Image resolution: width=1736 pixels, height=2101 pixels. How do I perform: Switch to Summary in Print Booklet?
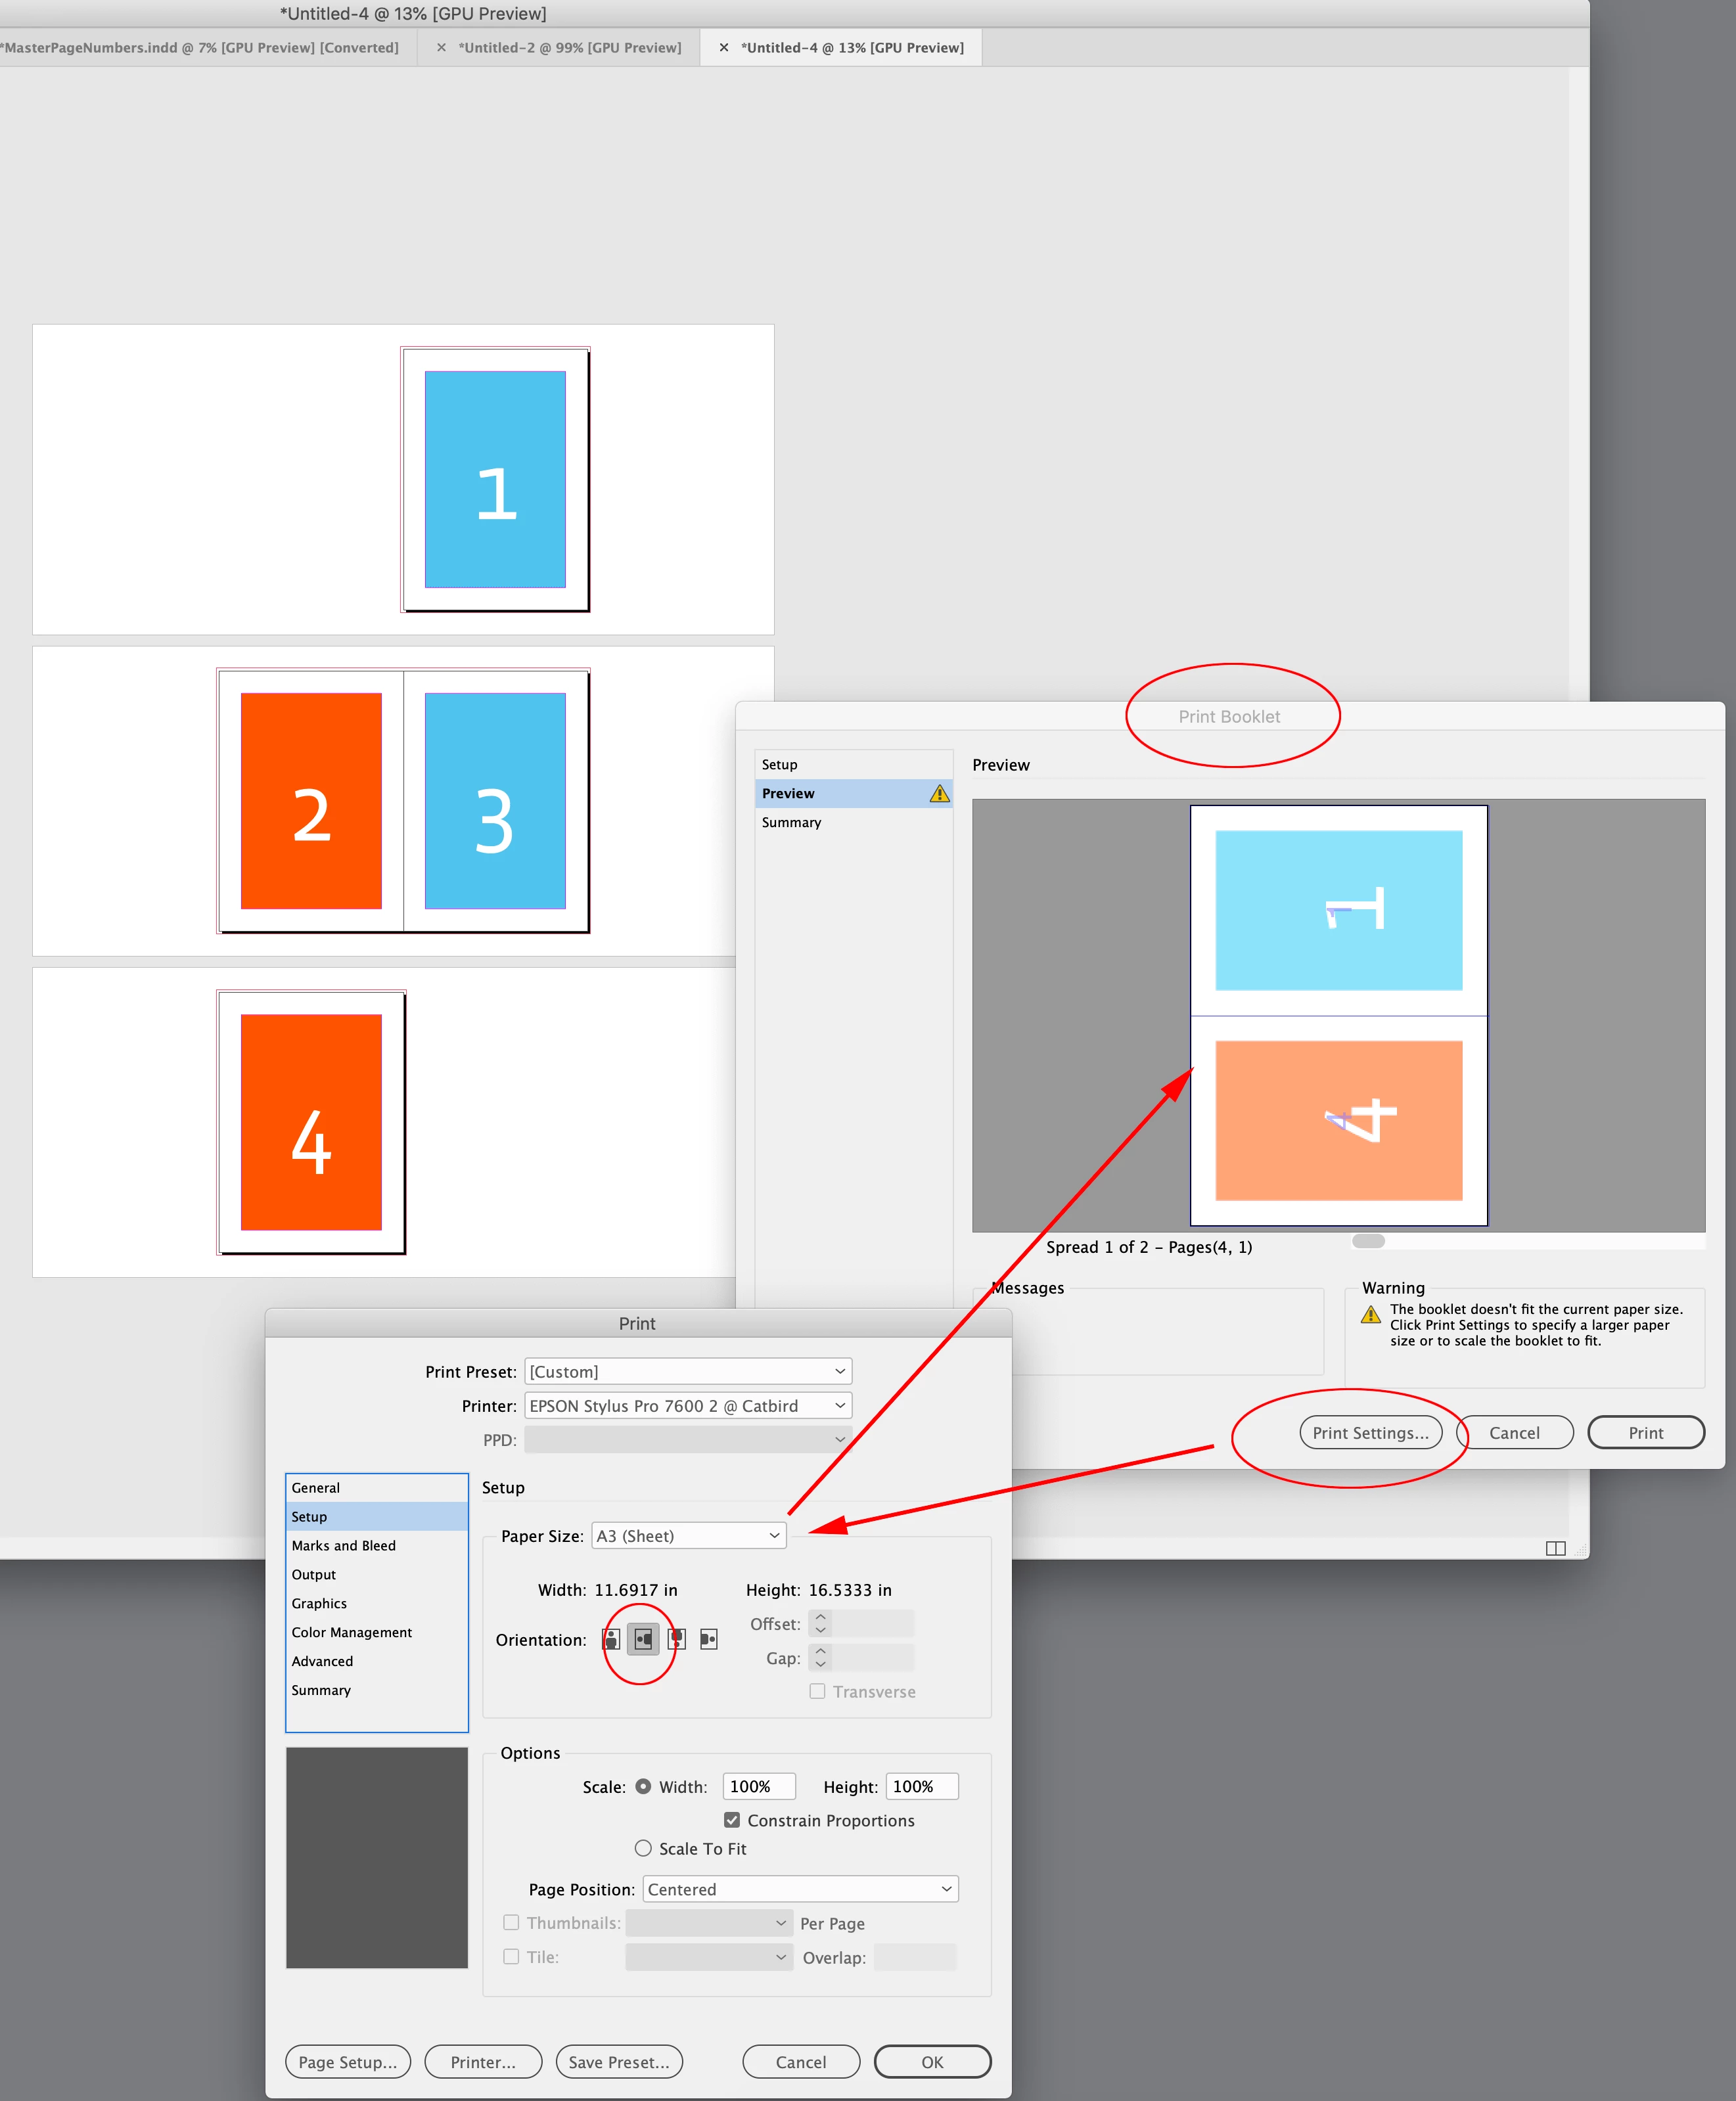(791, 822)
